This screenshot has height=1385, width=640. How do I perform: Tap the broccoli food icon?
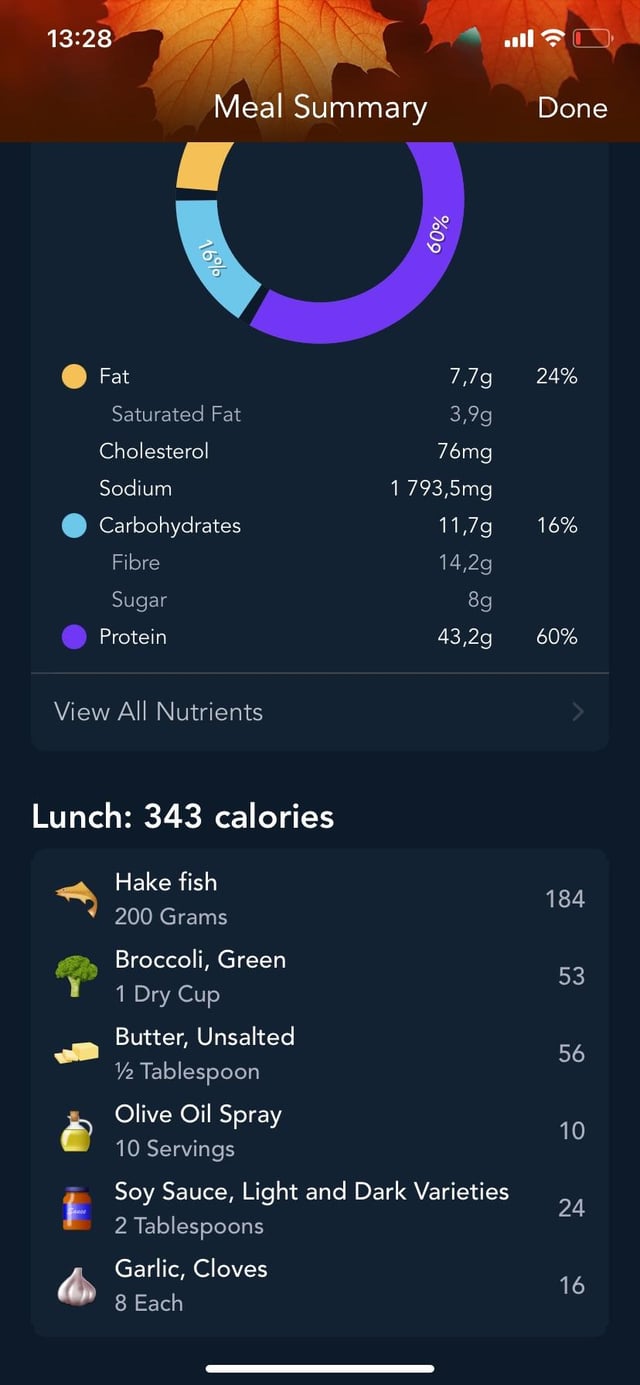(x=76, y=976)
